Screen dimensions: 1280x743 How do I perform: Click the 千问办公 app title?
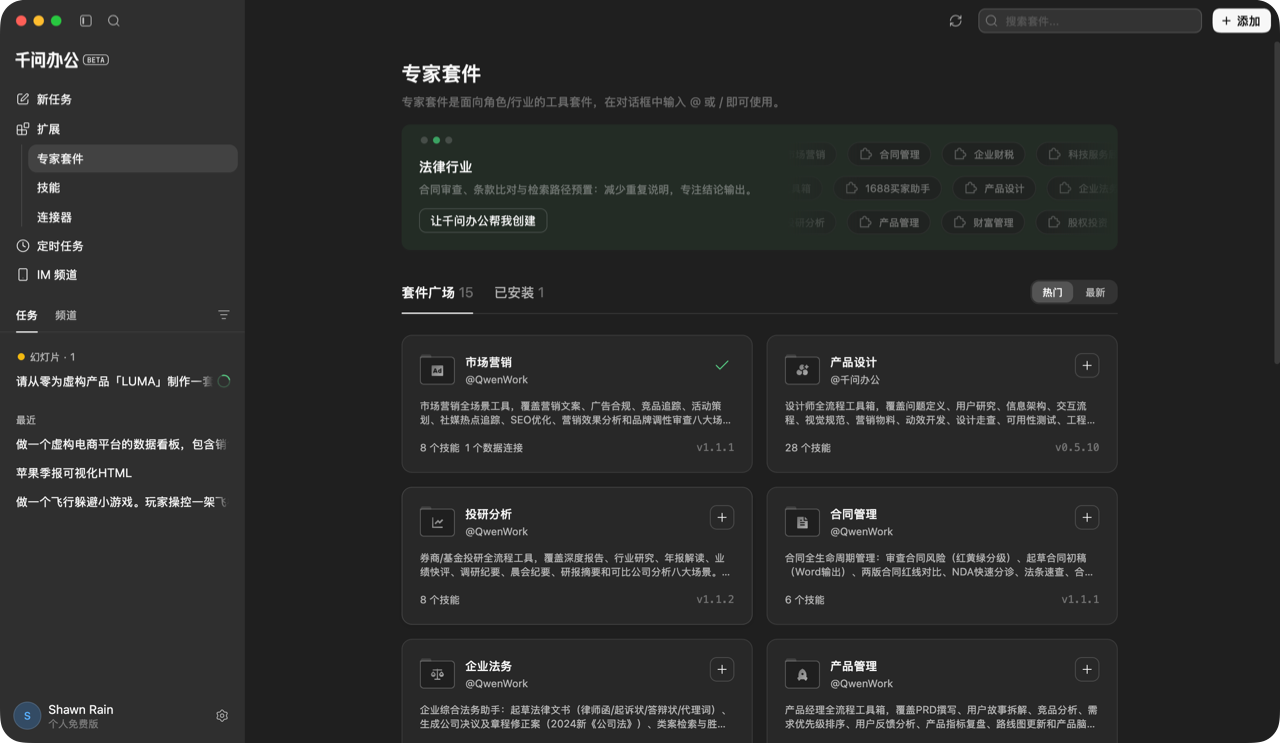46,60
